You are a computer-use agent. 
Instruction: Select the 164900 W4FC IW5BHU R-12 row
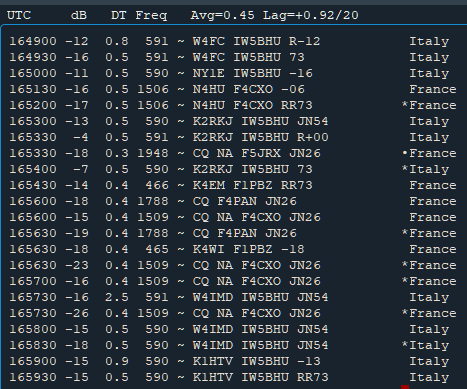[229, 41]
